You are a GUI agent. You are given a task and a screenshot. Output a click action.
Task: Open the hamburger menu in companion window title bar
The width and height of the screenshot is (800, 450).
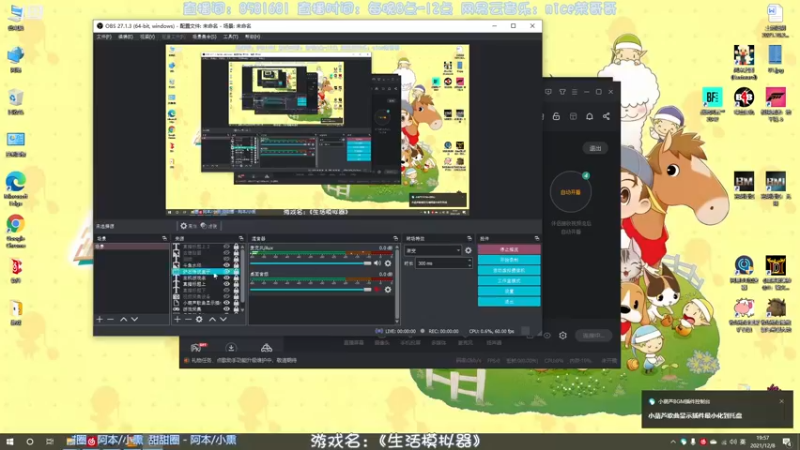coord(574,92)
